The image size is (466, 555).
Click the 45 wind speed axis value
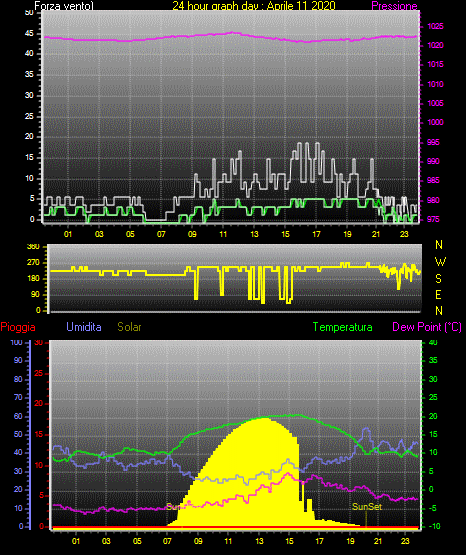coord(29,34)
